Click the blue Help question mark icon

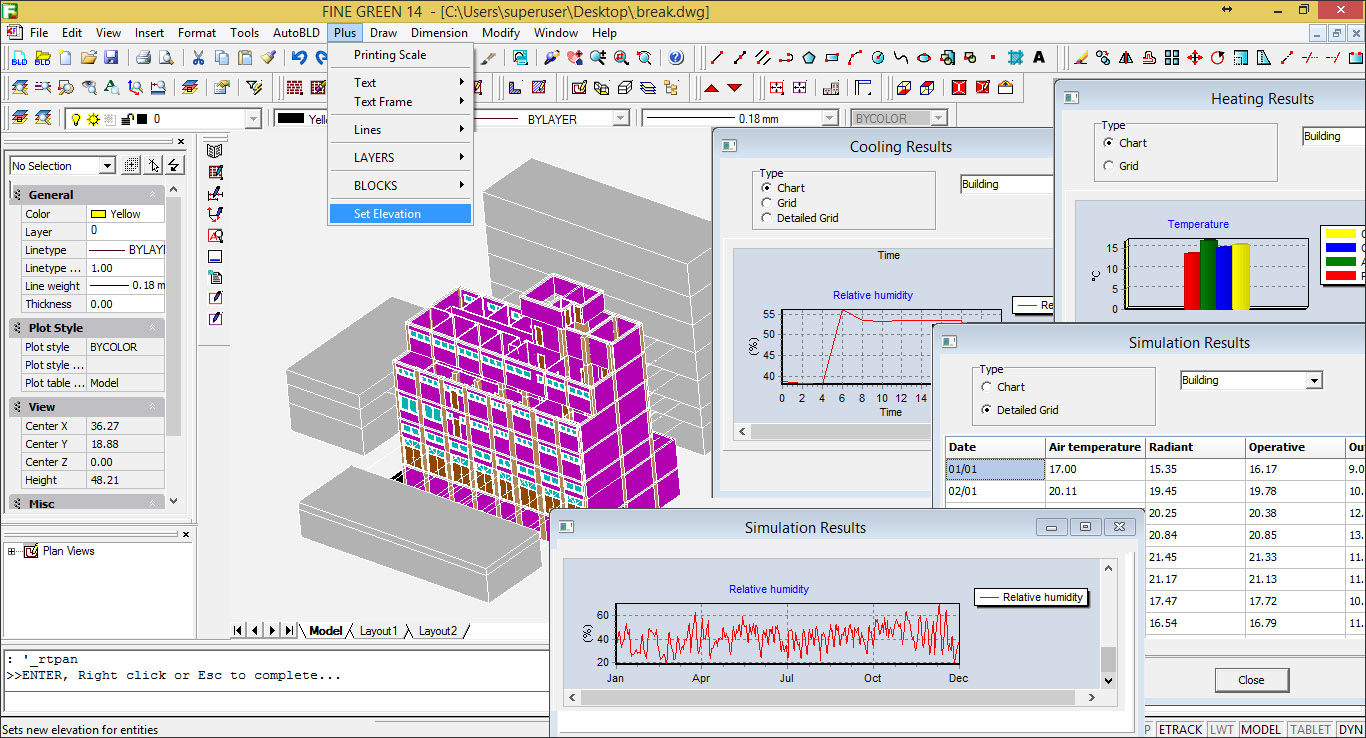[676, 57]
